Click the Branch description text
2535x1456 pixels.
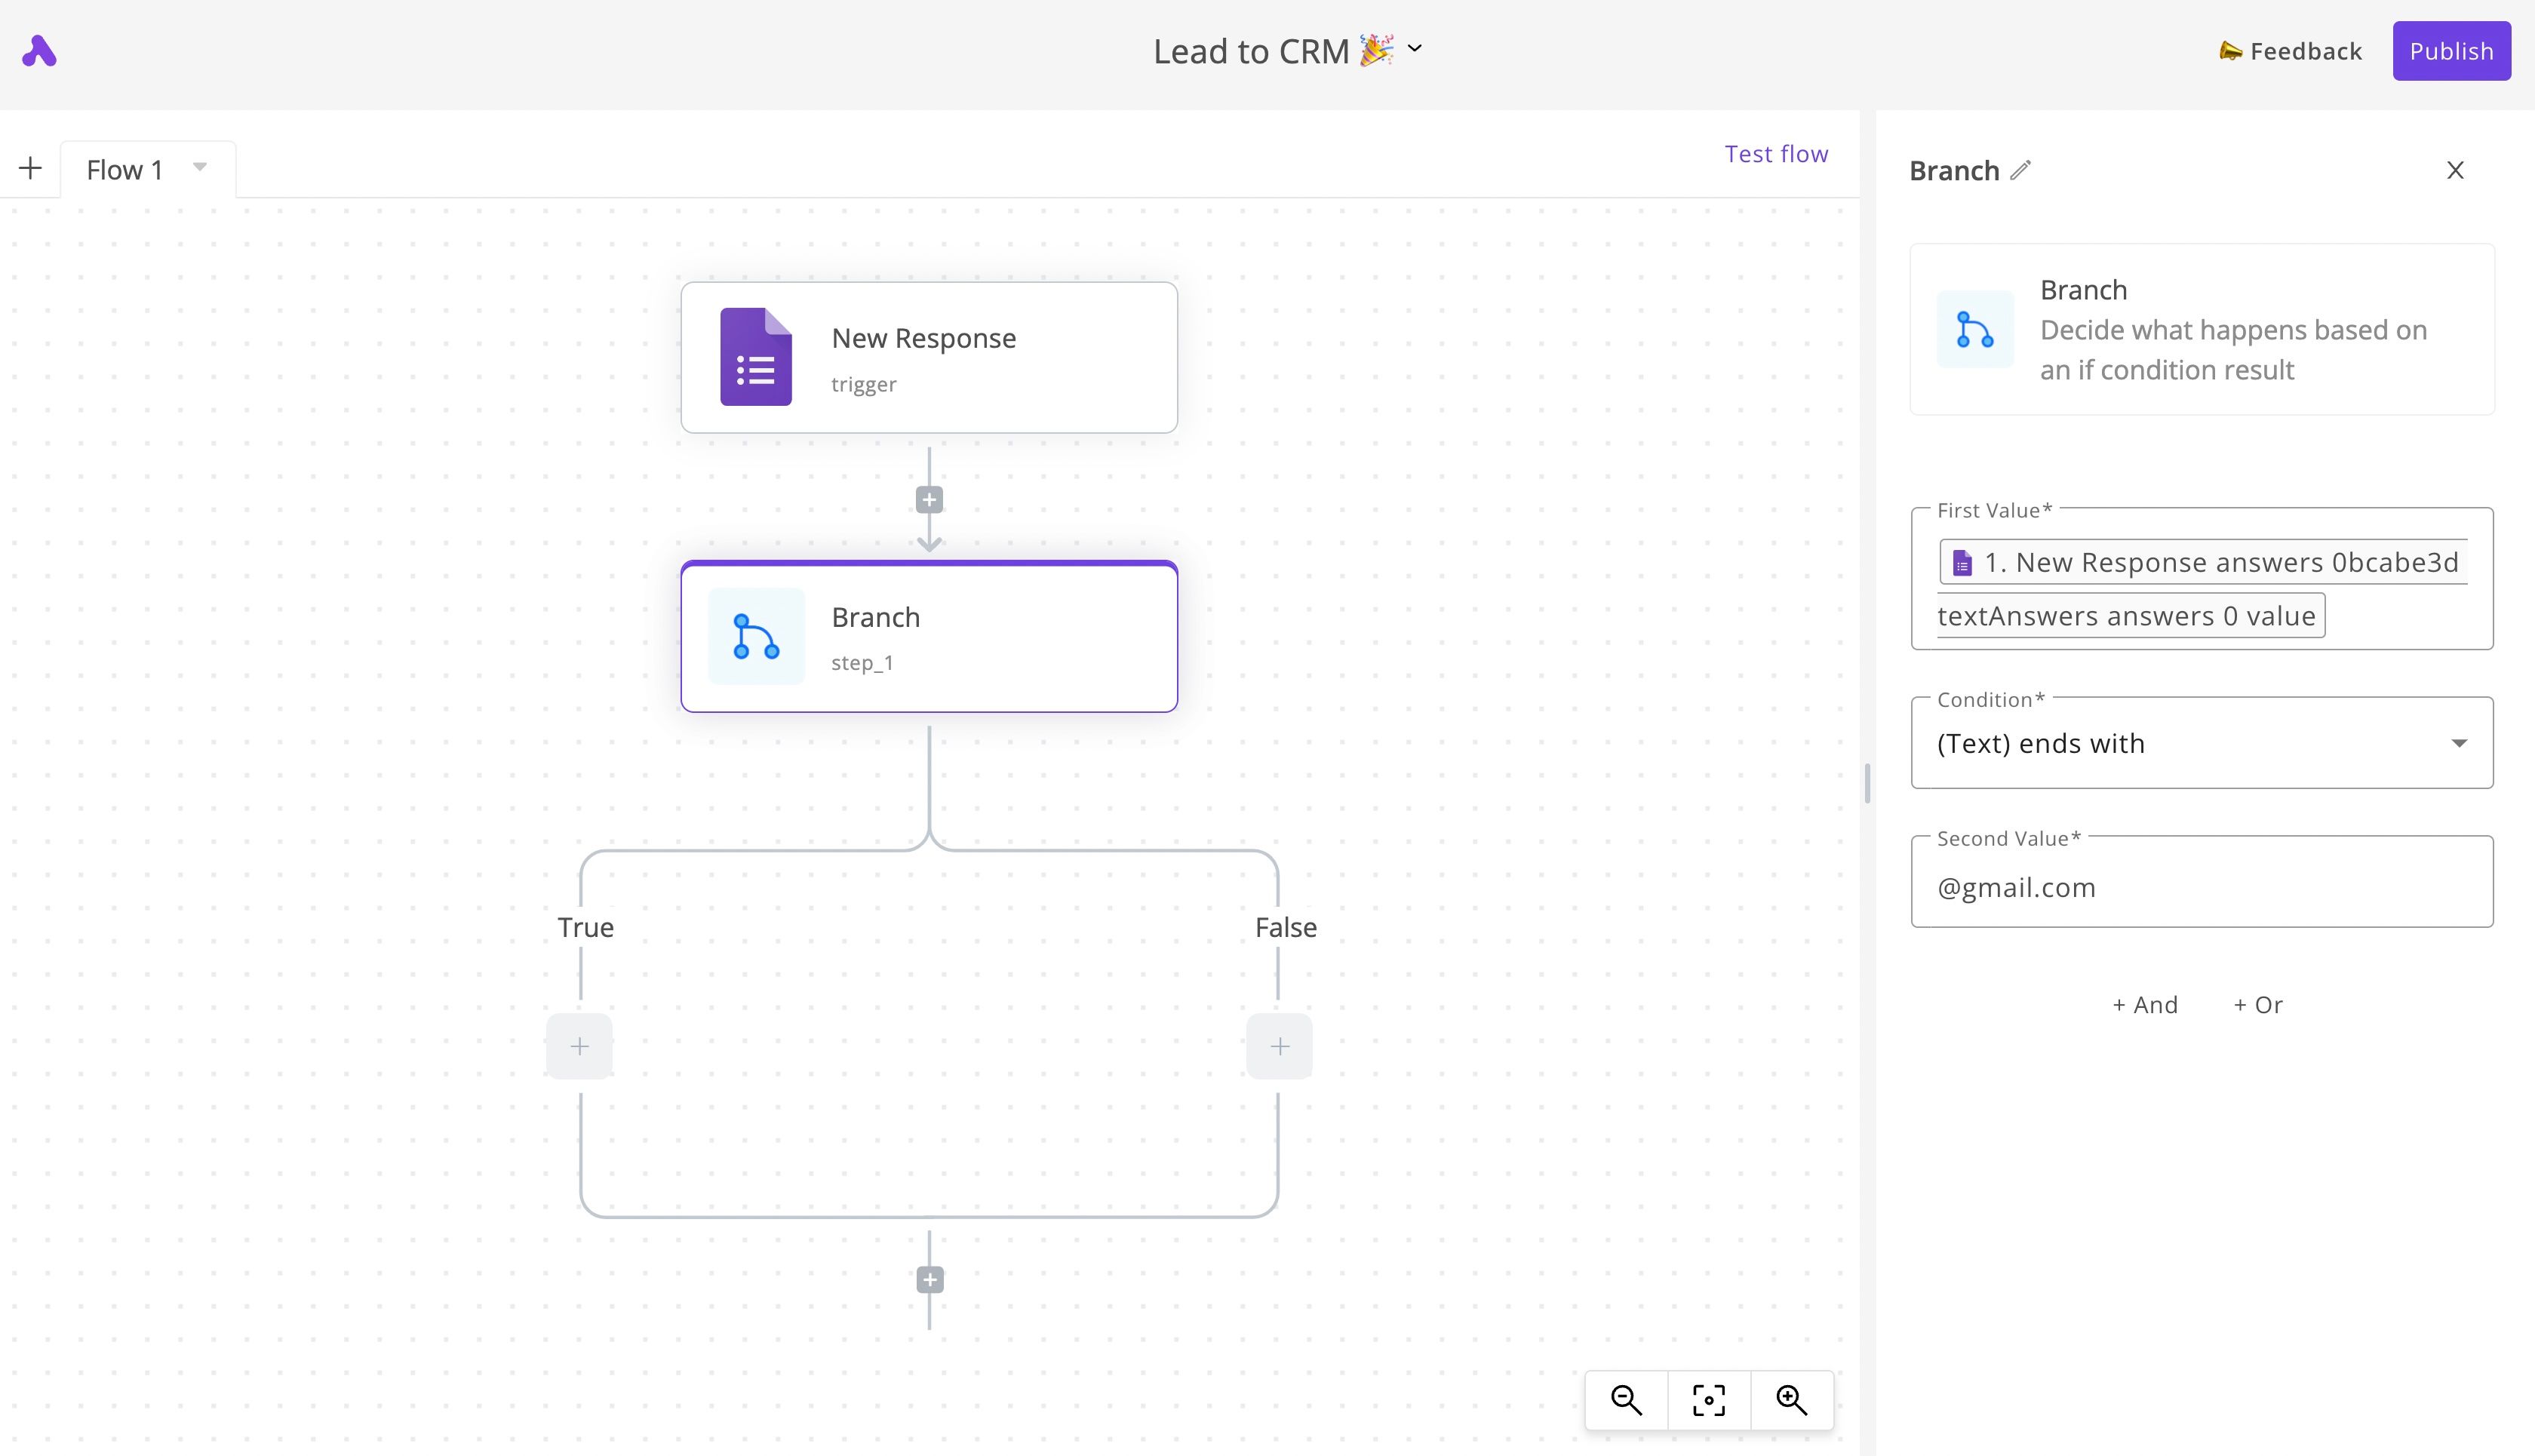click(2233, 350)
